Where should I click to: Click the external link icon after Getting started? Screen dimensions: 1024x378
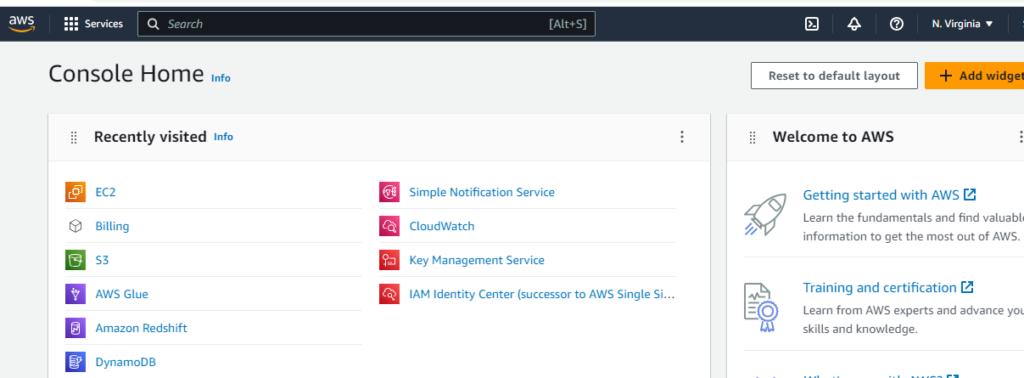(x=970, y=195)
